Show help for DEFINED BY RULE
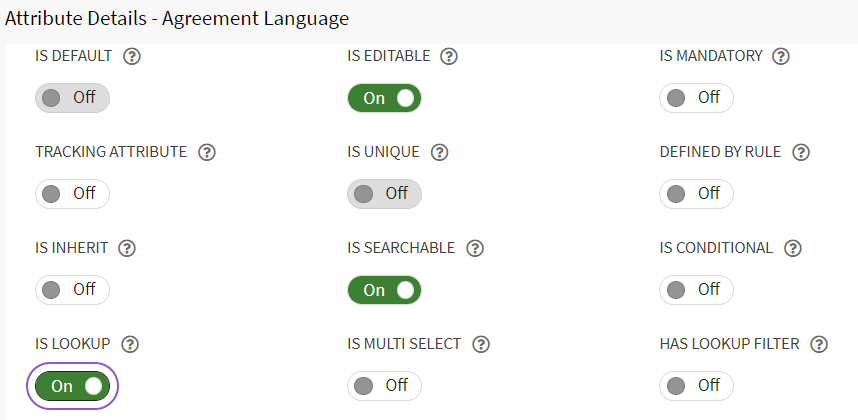 click(x=800, y=152)
